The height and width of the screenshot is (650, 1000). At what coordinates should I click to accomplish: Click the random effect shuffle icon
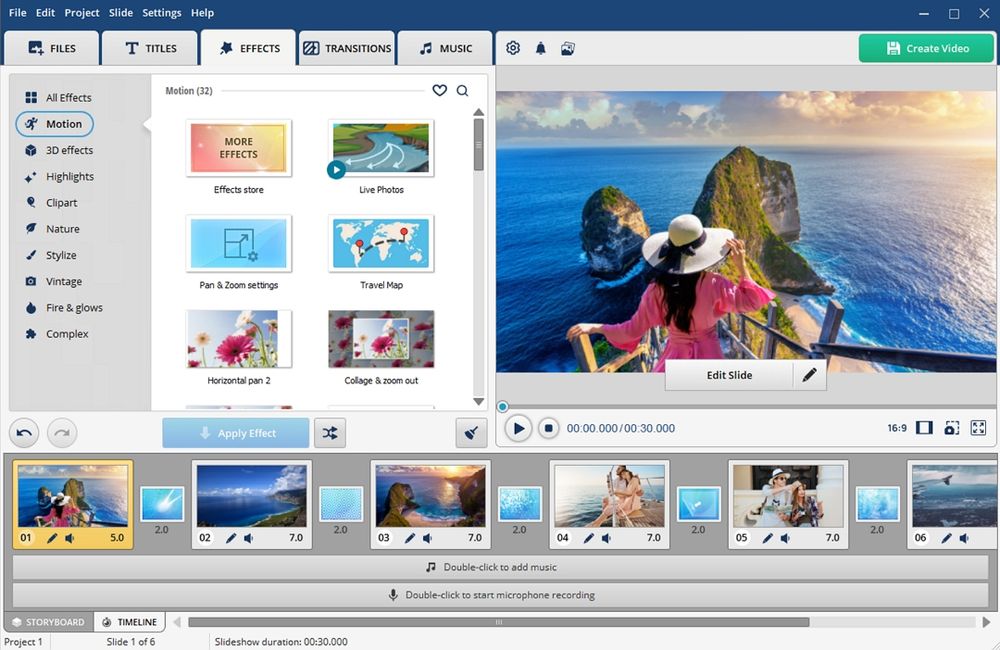click(x=330, y=433)
